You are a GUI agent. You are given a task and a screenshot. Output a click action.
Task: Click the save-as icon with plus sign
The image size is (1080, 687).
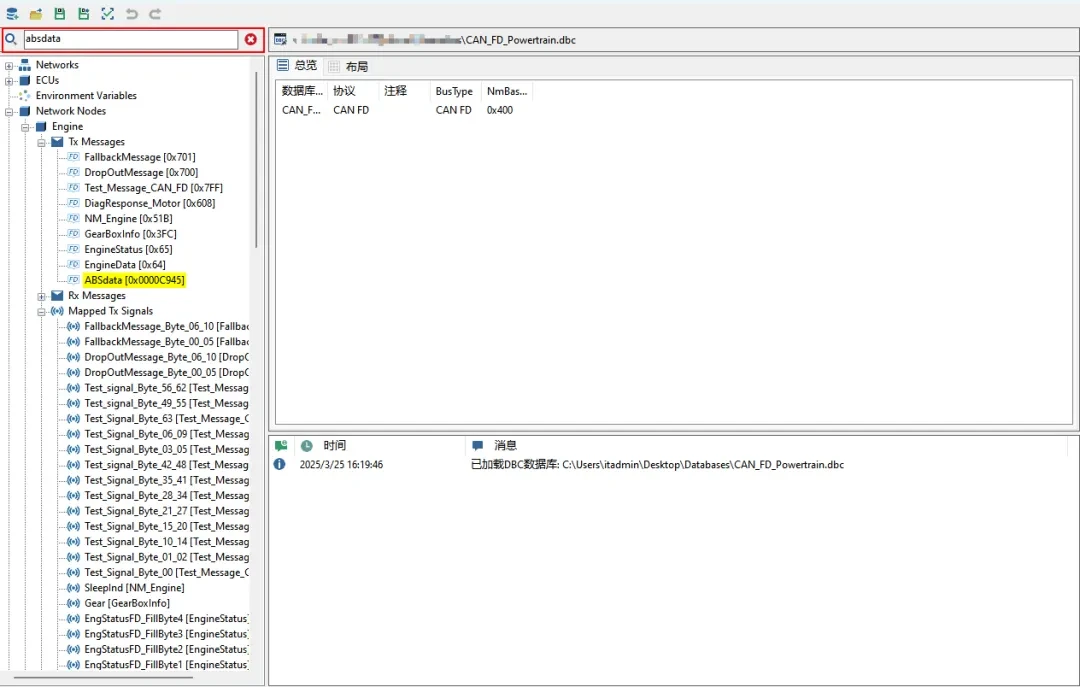click(x=83, y=14)
